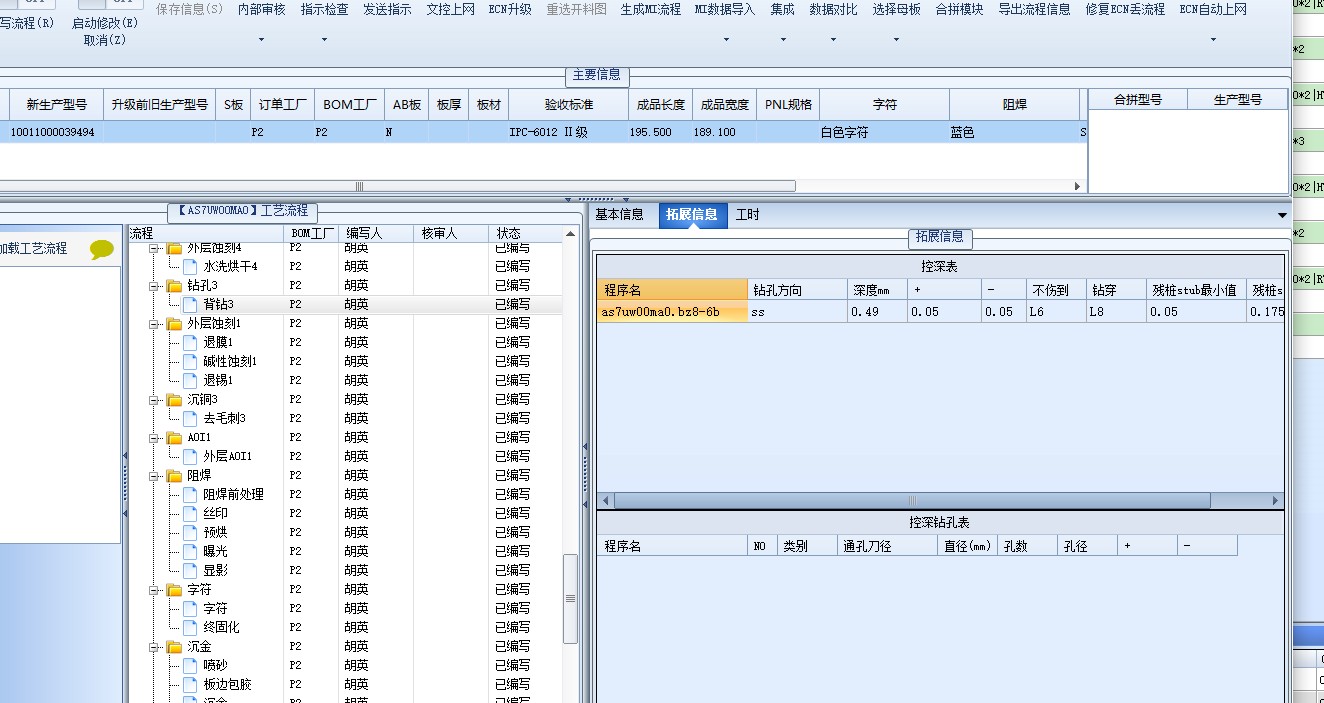This screenshot has height=703, width=1324.
Task: Click the 生成MI流程 button
Action: [650, 10]
